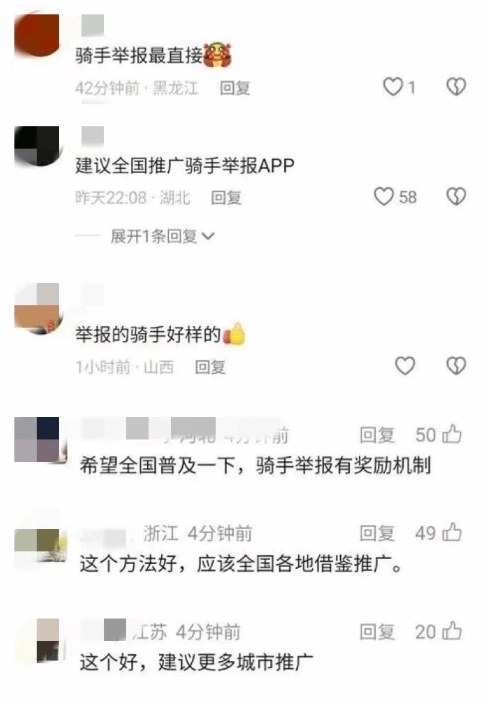Viewport: 487px width, 702px height.
Task: Reply to the 骑手举报有奖励机制 comment
Action: point(377,435)
